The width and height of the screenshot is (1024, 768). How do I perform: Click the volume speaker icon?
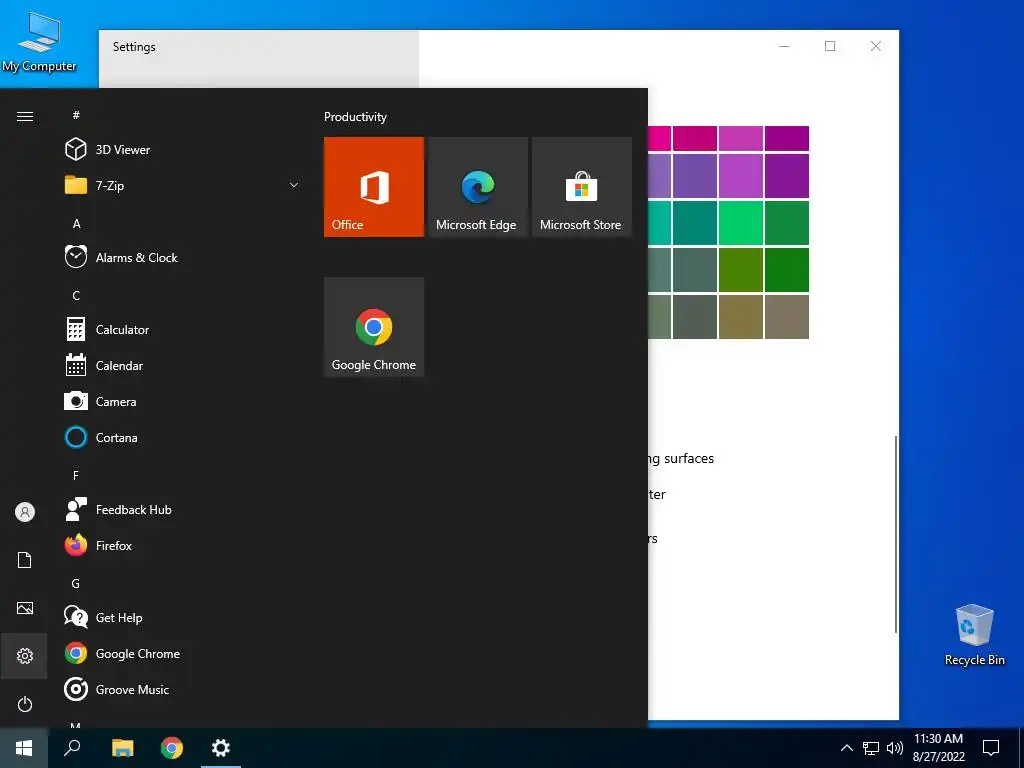click(x=895, y=748)
